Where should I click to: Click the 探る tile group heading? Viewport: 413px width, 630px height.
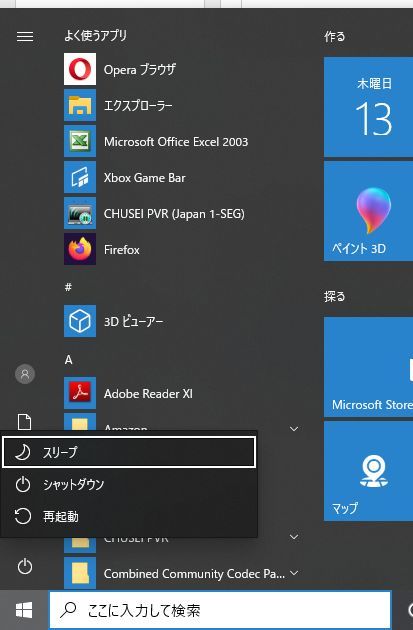[x=335, y=297]
